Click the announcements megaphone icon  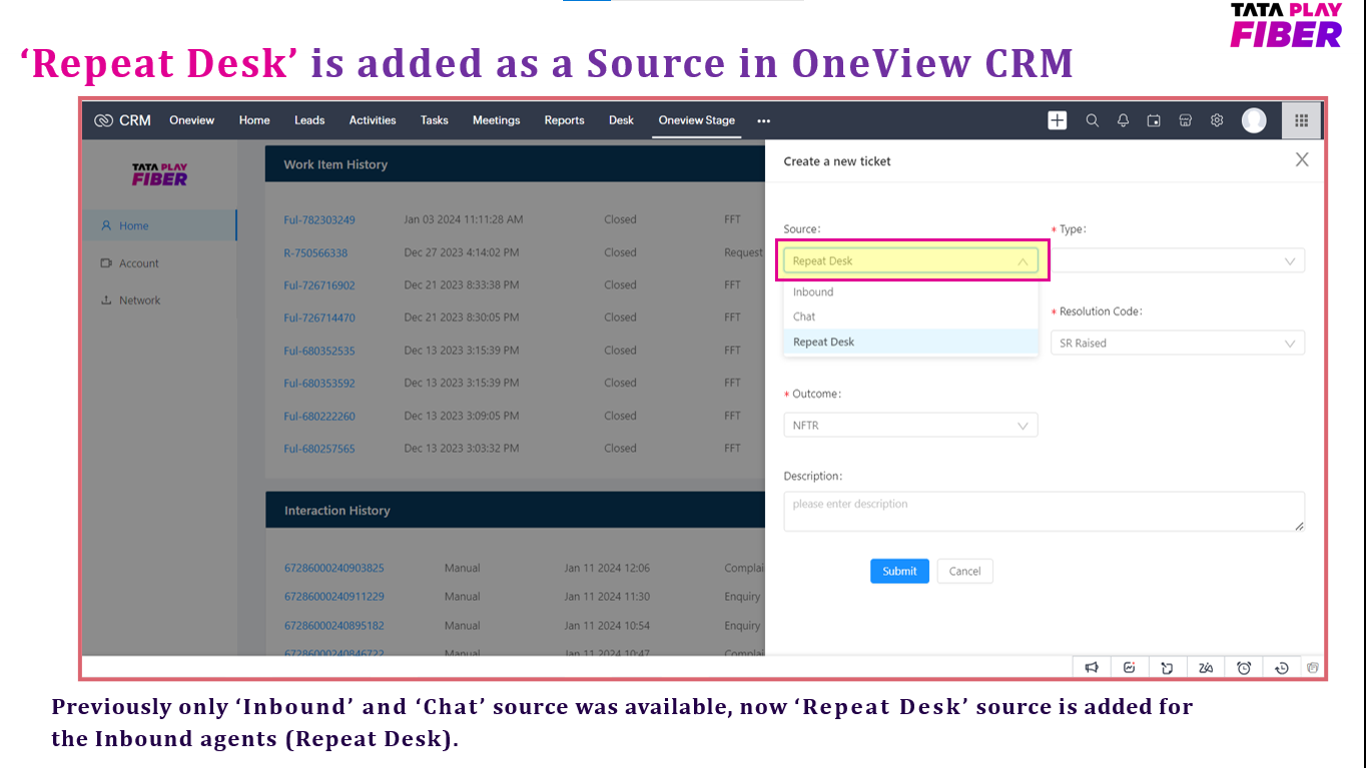pos(1092,667)
